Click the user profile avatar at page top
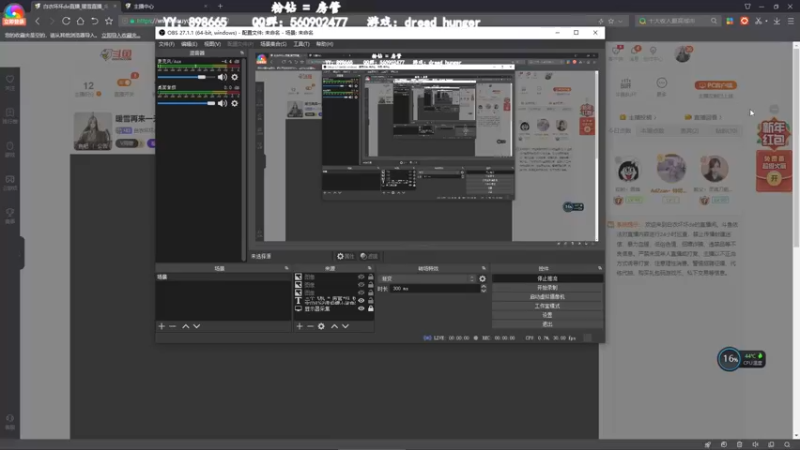The width and height of the screenshot is (800, 450). 683,54
